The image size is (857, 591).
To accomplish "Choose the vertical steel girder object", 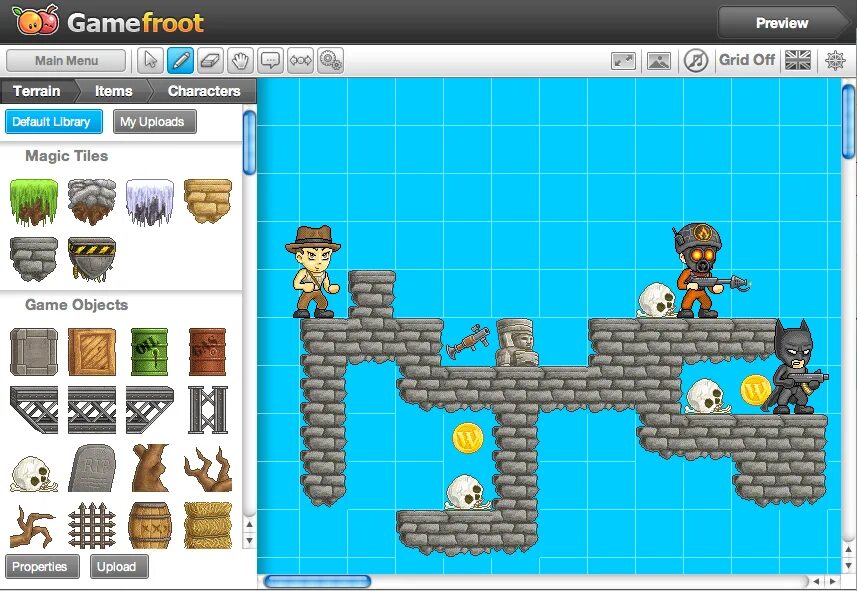I will [208, 409].
